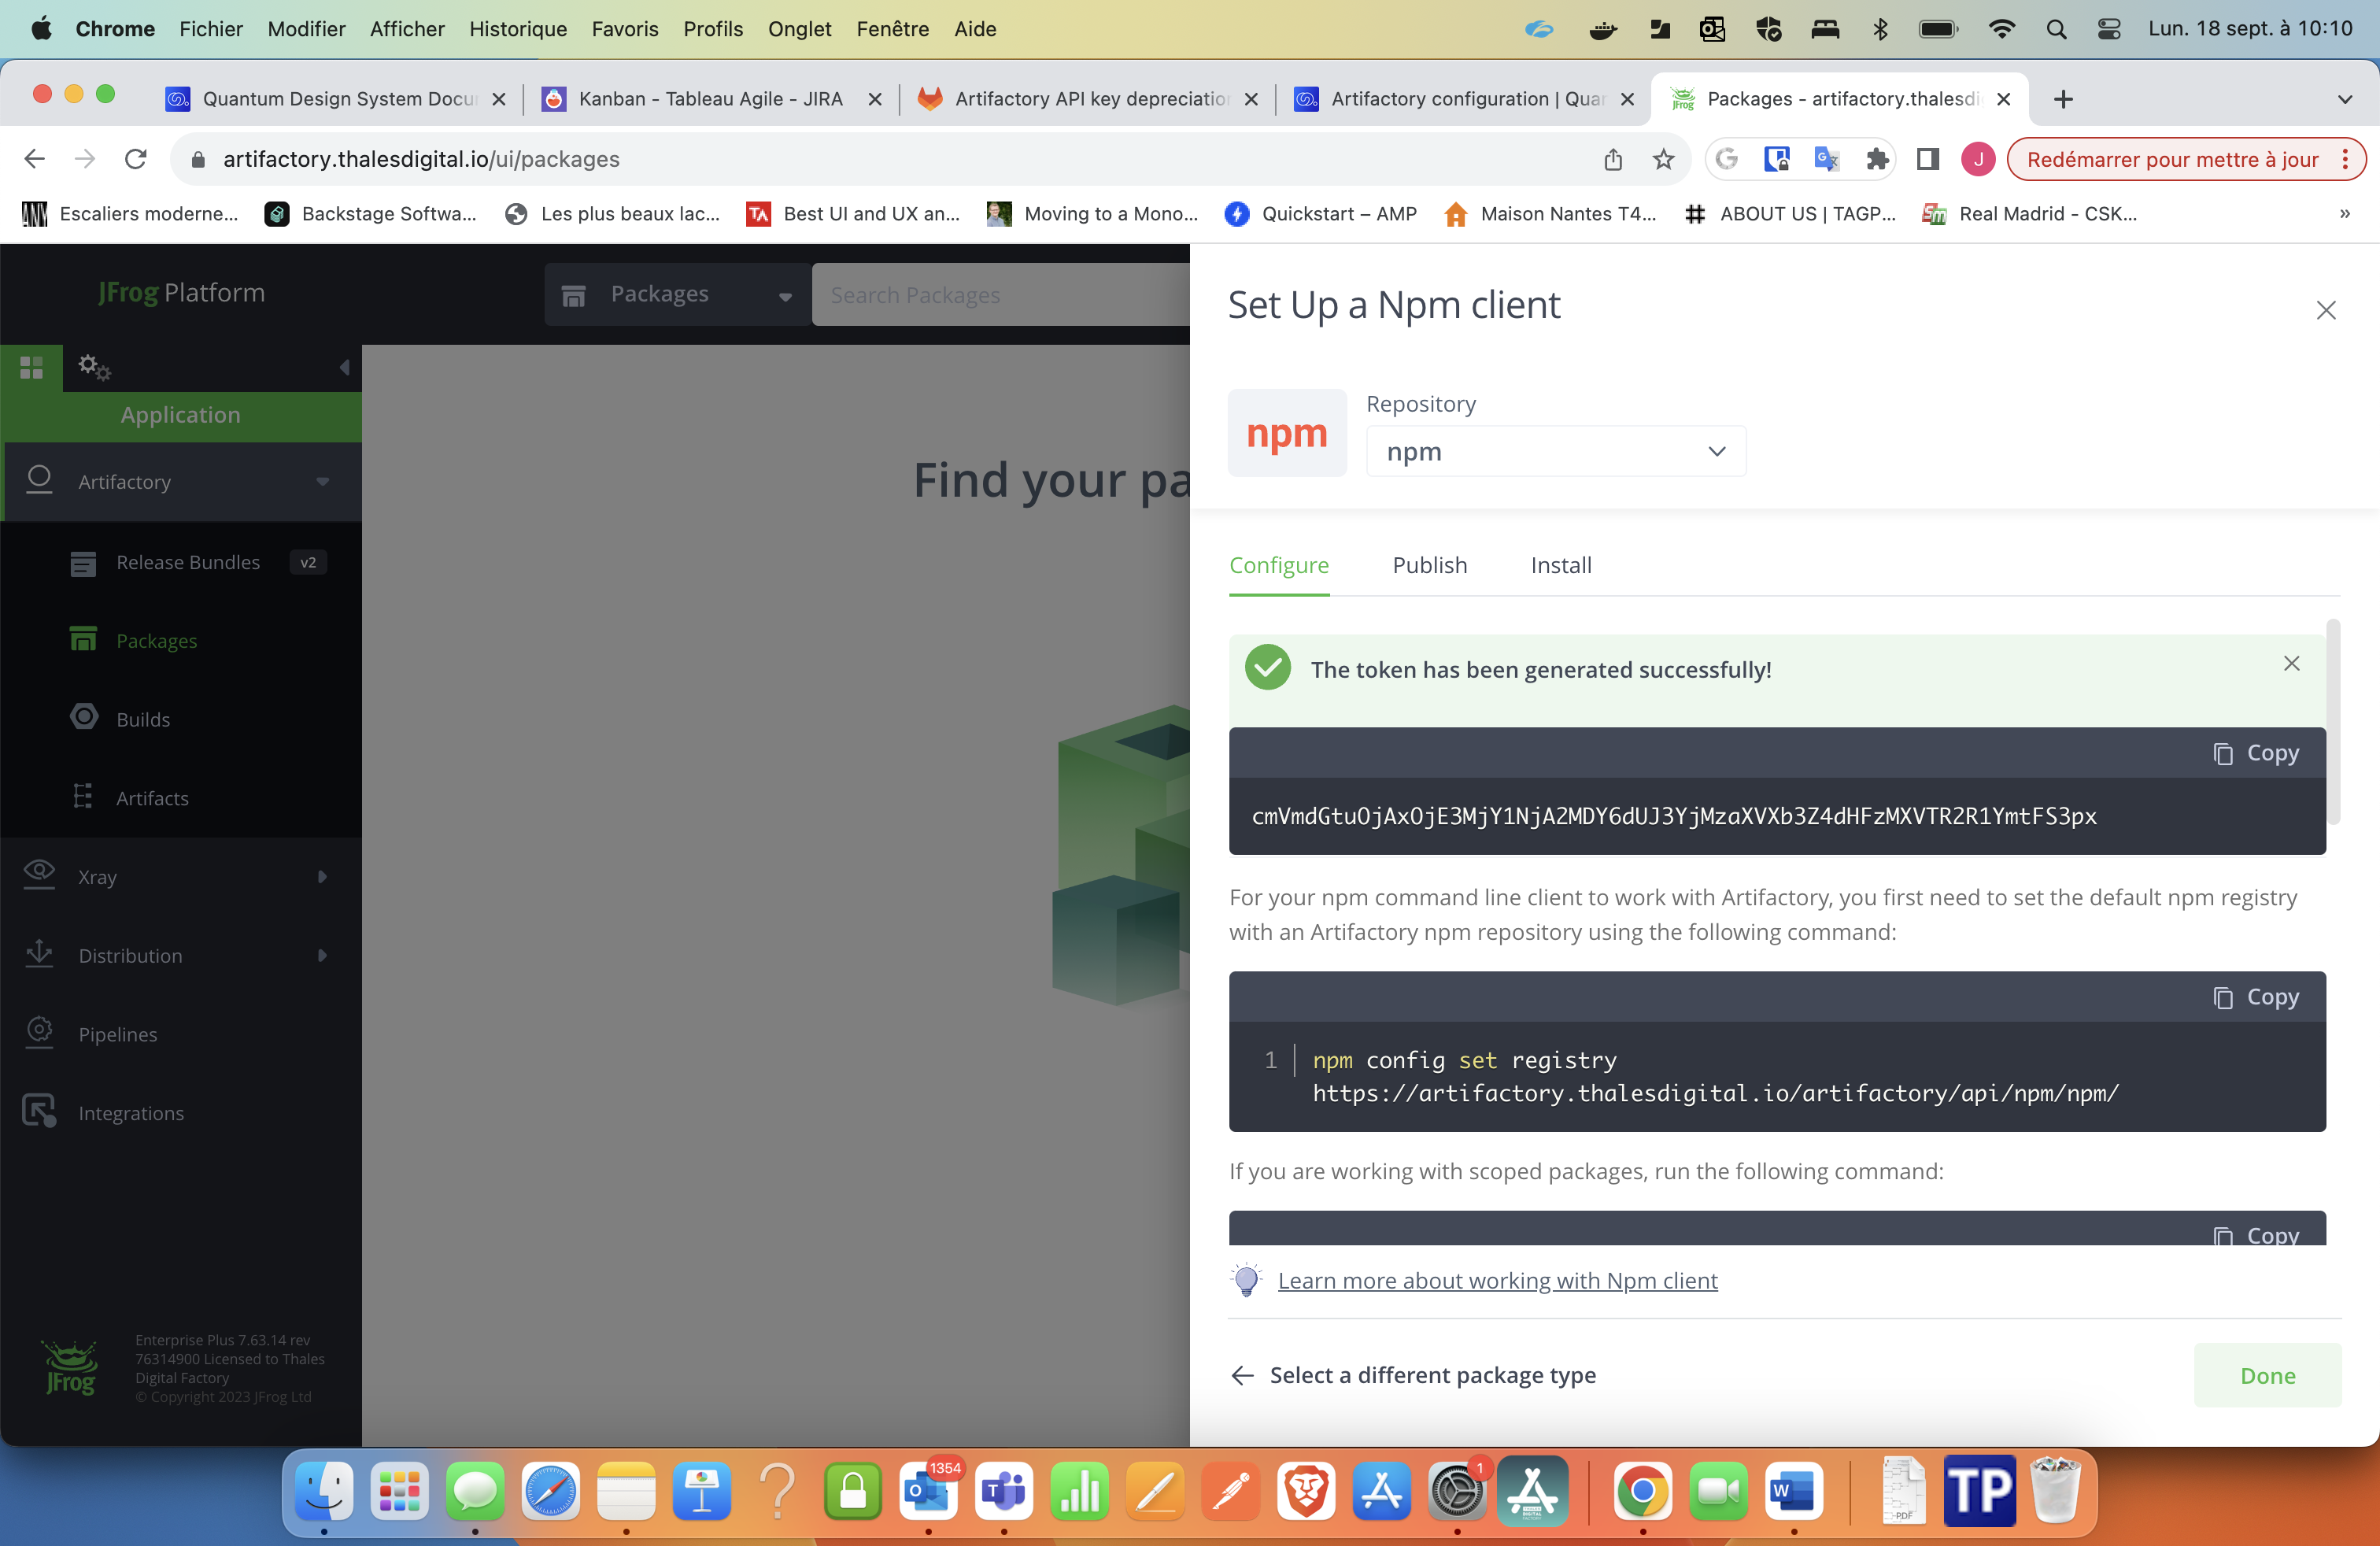
Task: Open Builds in the sidebar
Action: pyautogui.click(x=142, y=719)
